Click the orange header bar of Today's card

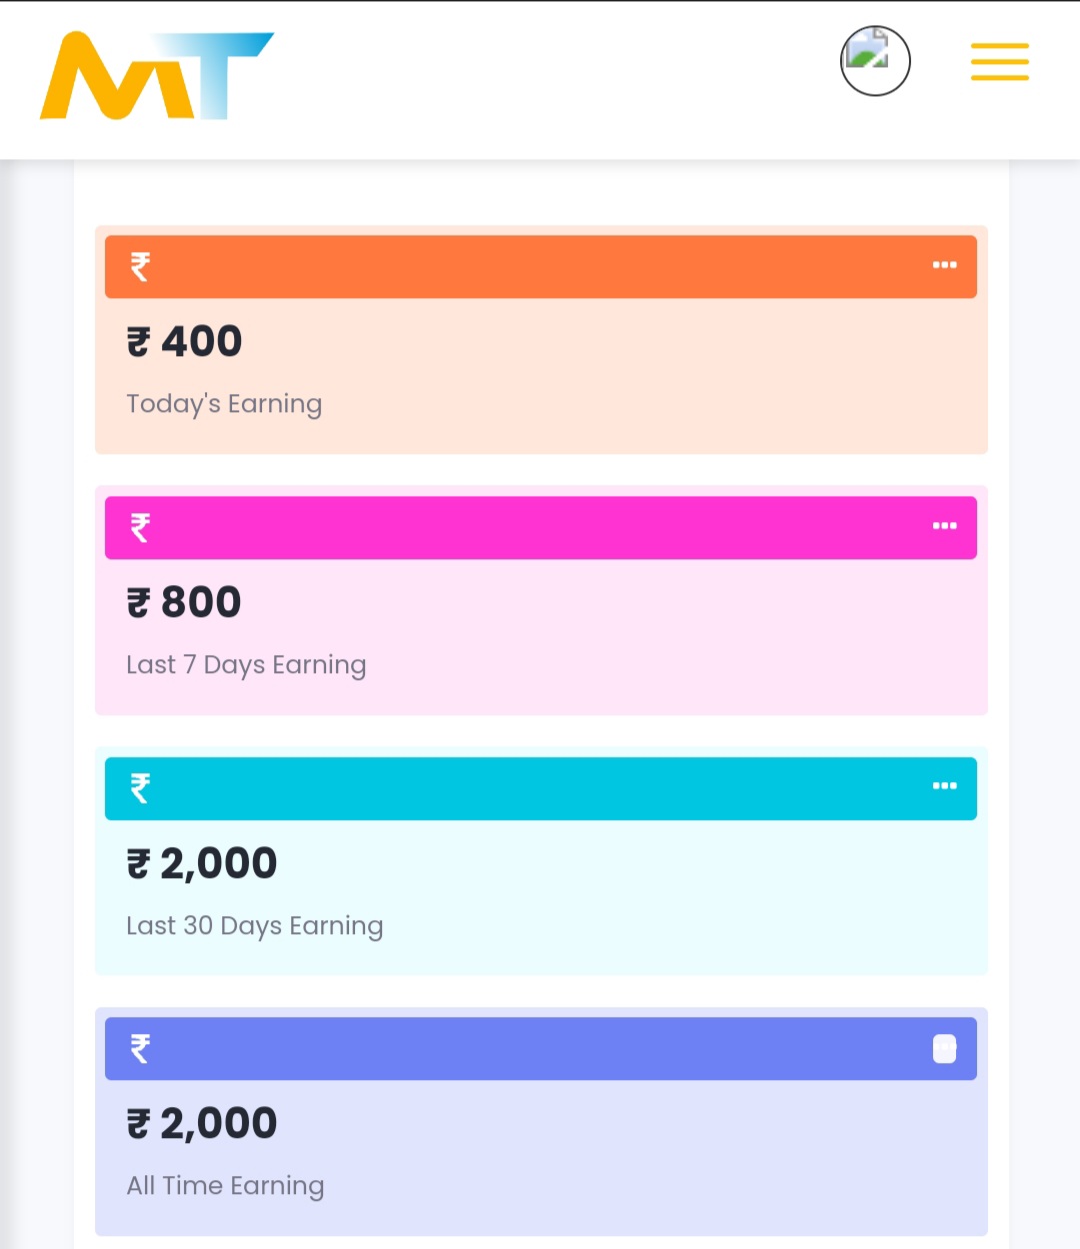540,267
